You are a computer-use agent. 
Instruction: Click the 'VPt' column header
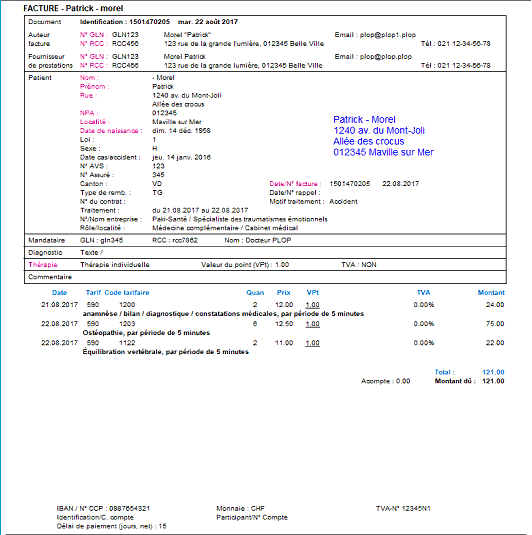[313, 293]
